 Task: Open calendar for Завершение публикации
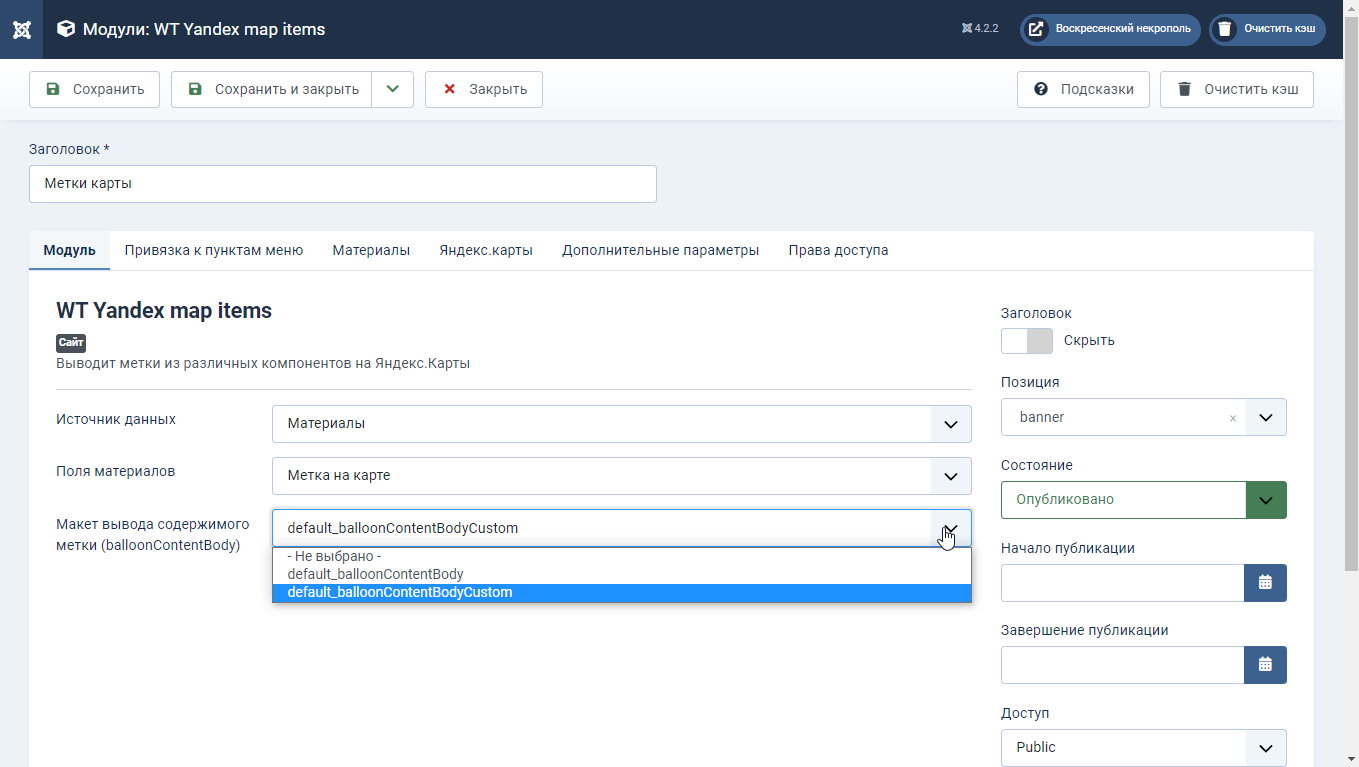(1265, 665)
